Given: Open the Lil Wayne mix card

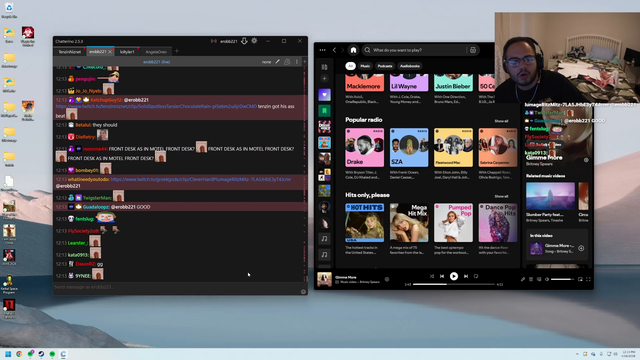Looking at the screenshot, I should 409,83.
